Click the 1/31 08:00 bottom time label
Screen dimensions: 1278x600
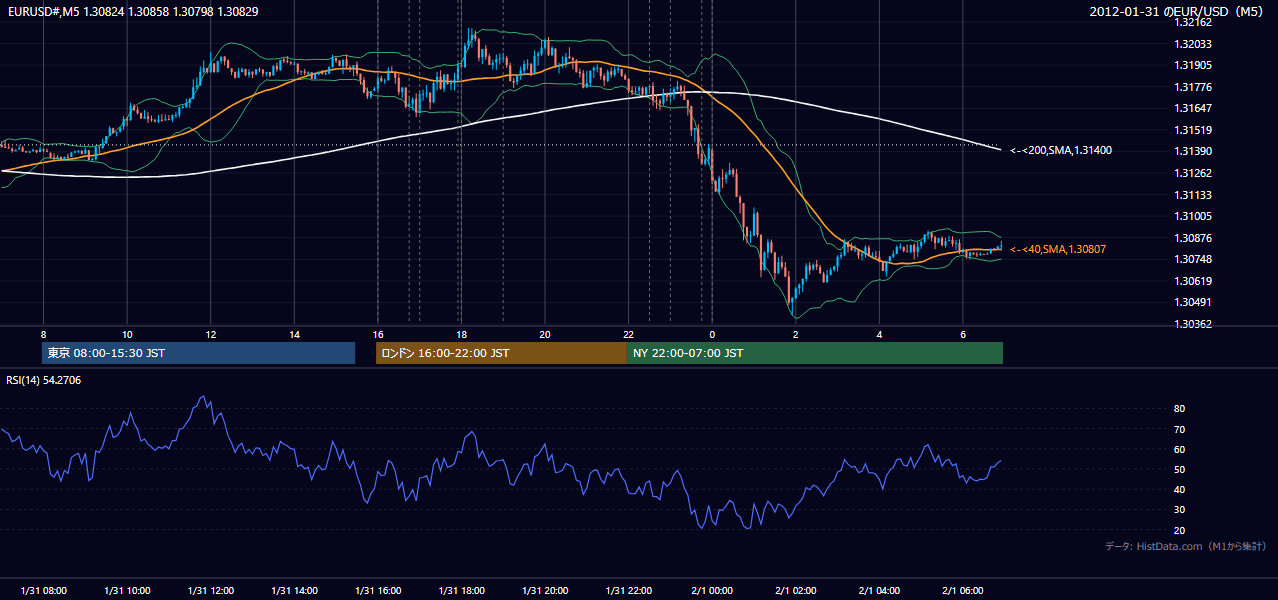click(x=43, y=591)
